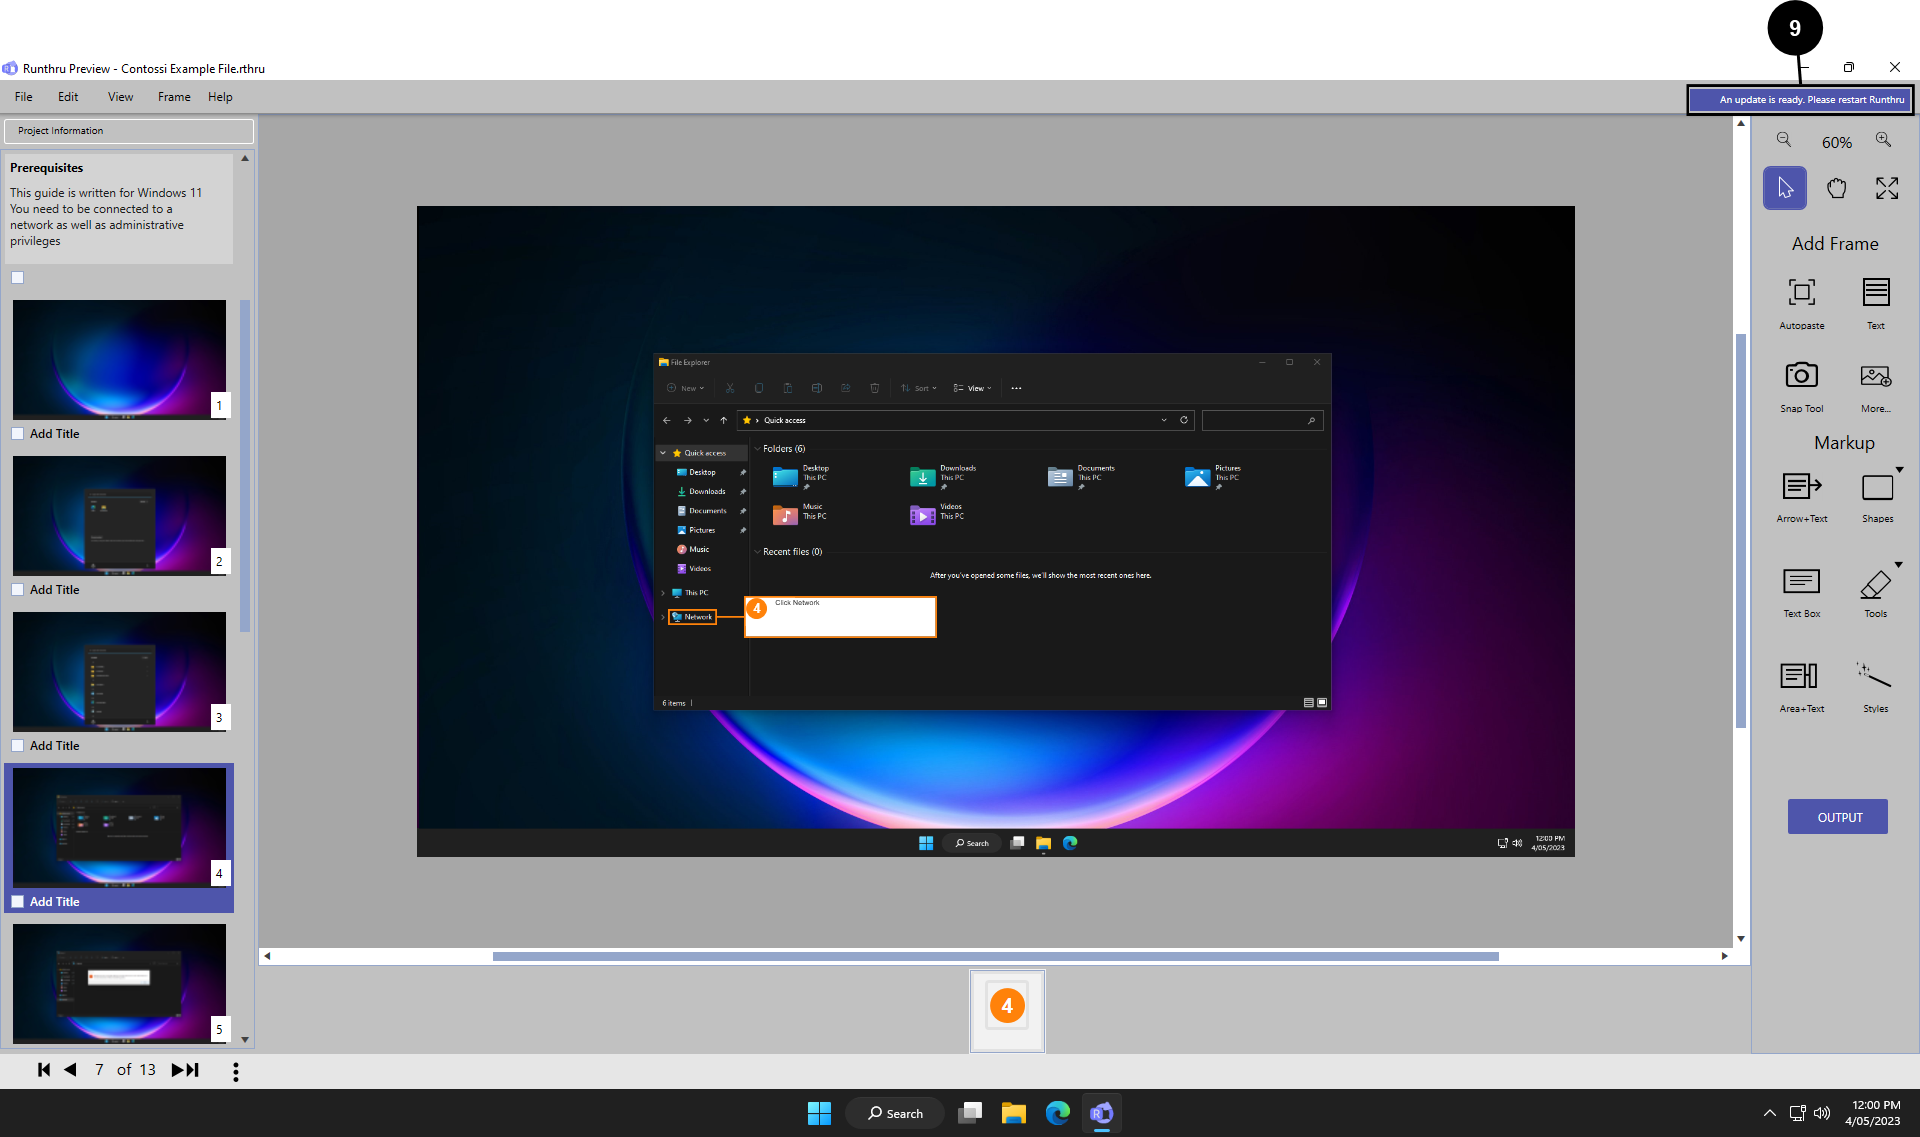Screen dimensions: 1920x1137
Task: Add a Text frame
Action: click(1875, 293)
